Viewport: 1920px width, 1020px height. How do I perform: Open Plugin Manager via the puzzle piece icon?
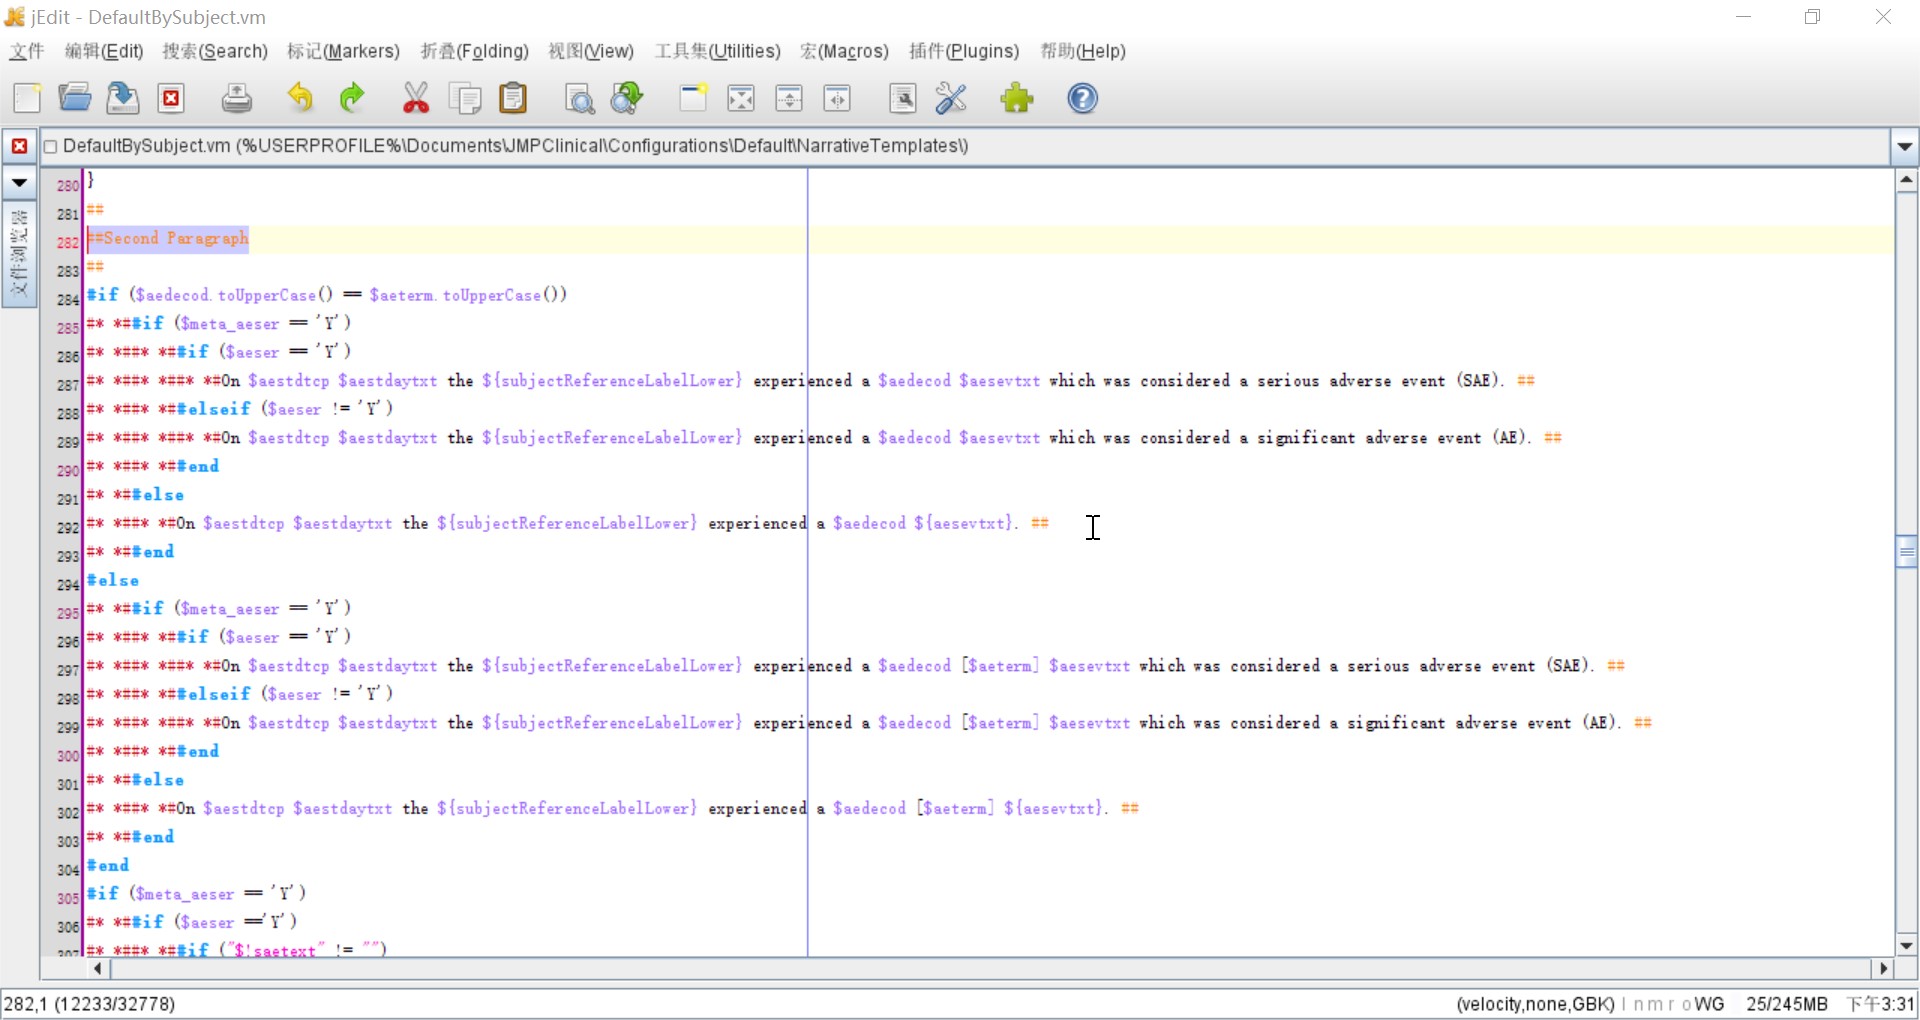click(1016, 98)
